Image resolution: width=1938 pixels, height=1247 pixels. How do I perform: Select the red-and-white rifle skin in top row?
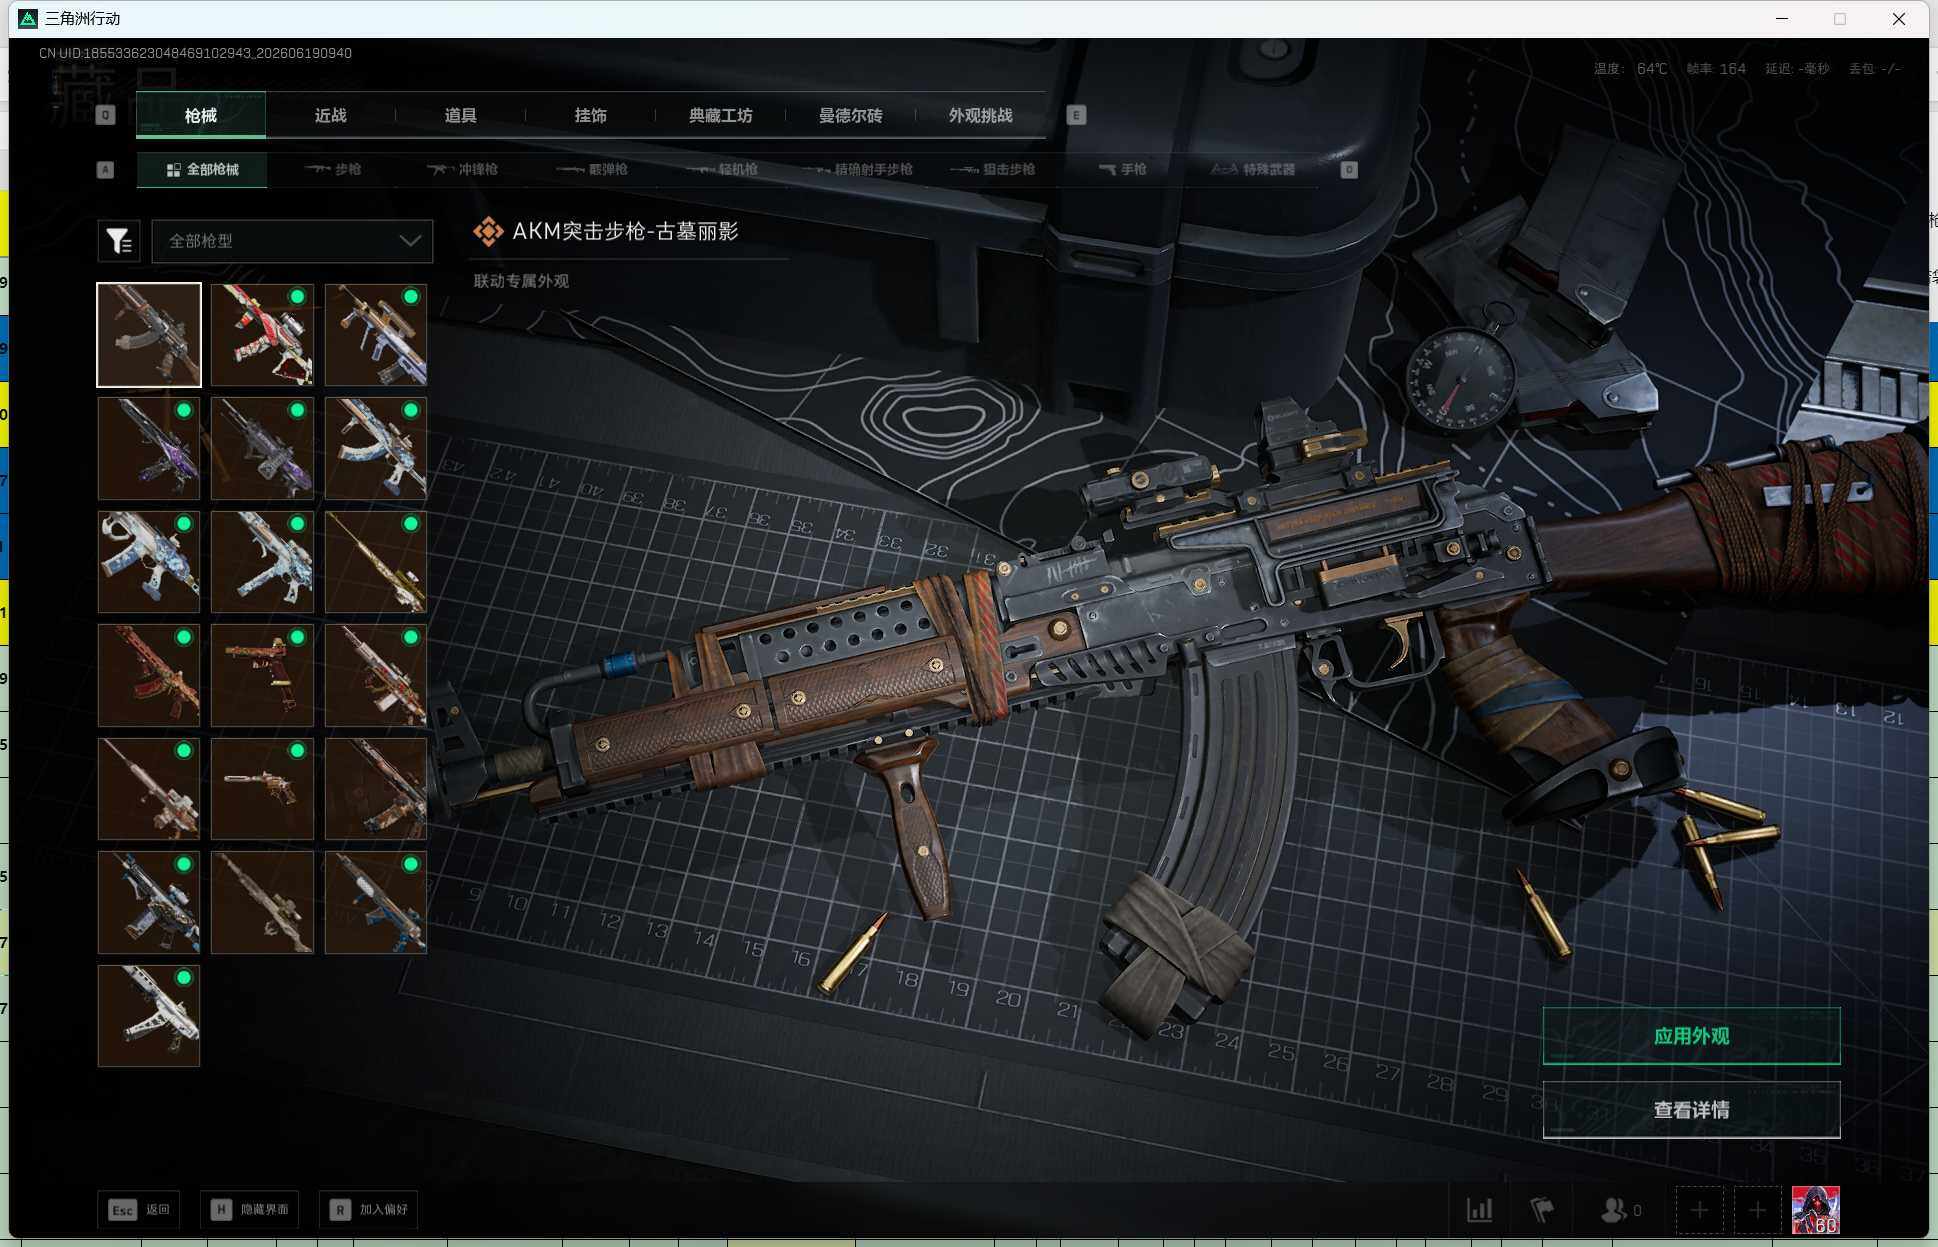point(262,335)
